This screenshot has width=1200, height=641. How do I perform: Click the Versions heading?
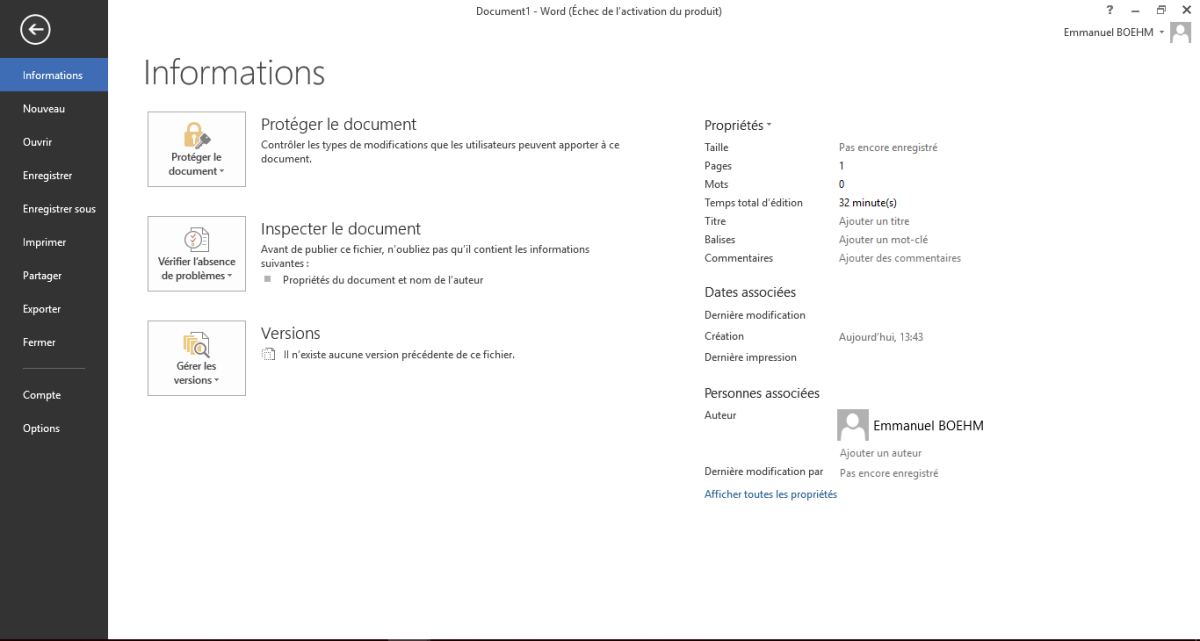291,333
